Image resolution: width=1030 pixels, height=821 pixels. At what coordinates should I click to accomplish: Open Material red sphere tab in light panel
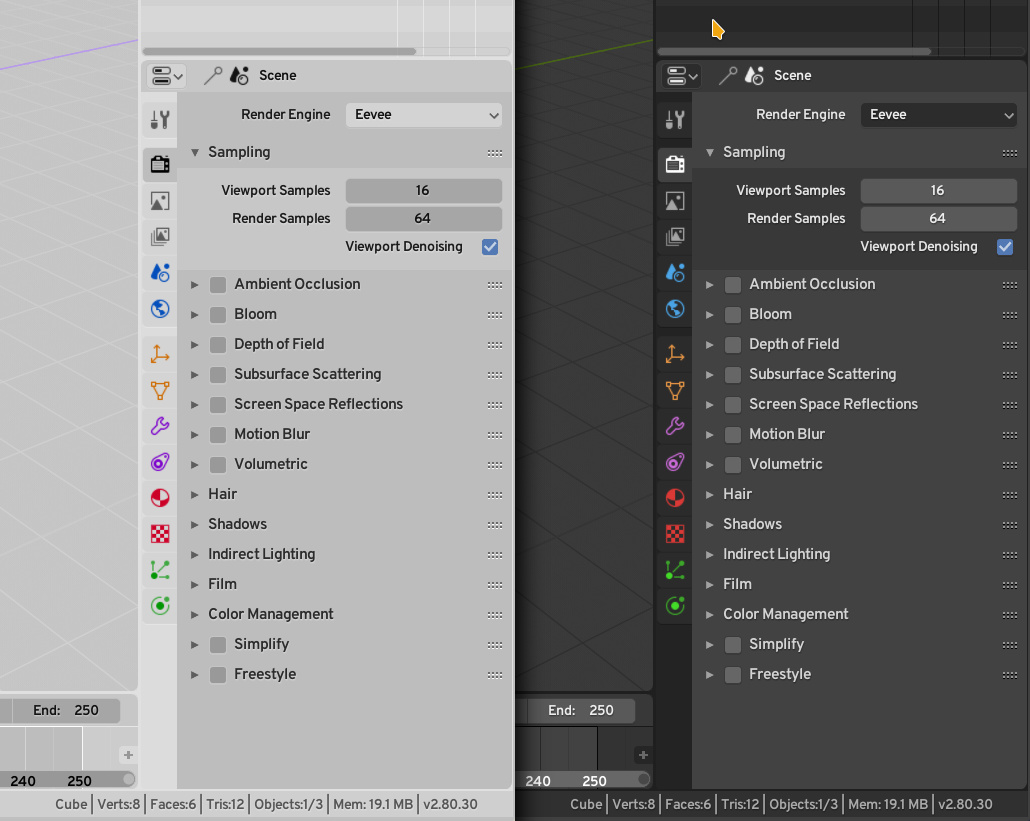coord(160,498)
